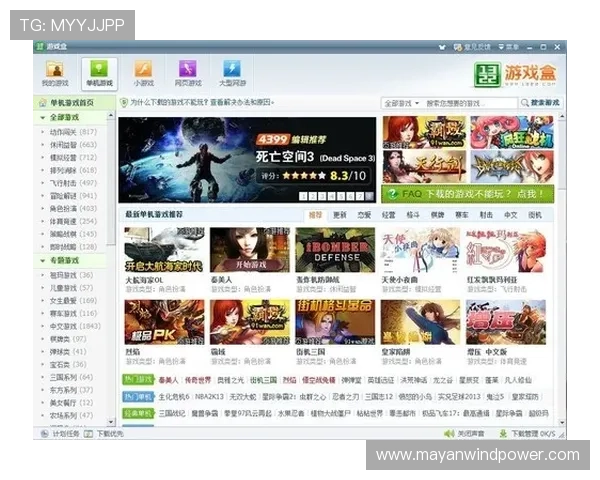Open 大航海家OL game thumbnail
Viewport: 600px width, 480px height.
coord(164,250)
